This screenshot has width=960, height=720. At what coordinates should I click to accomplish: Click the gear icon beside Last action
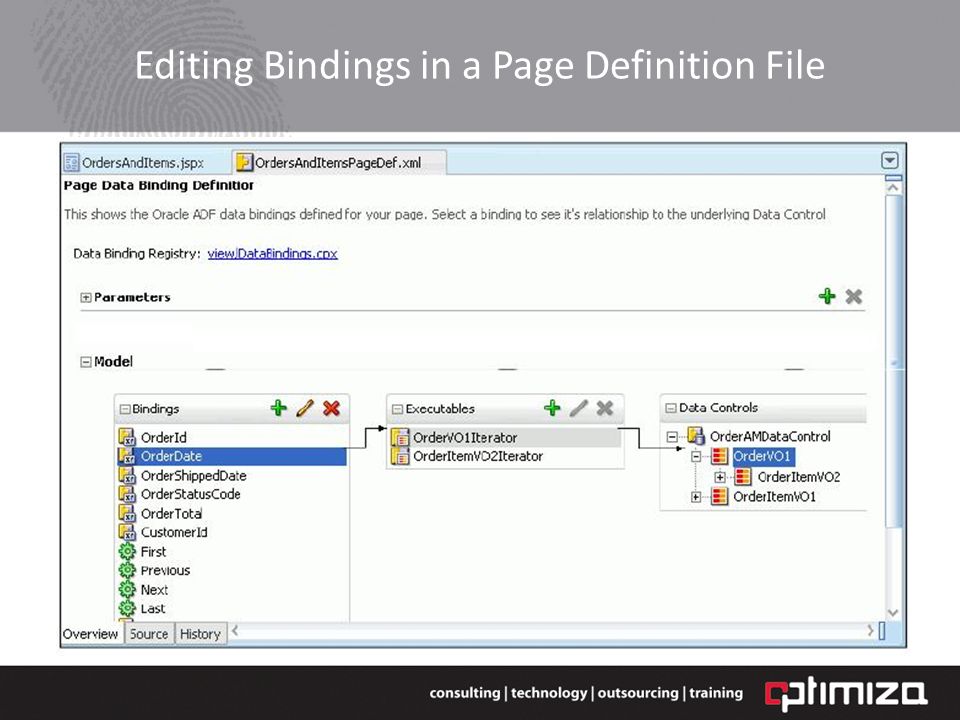coord(127,609)
